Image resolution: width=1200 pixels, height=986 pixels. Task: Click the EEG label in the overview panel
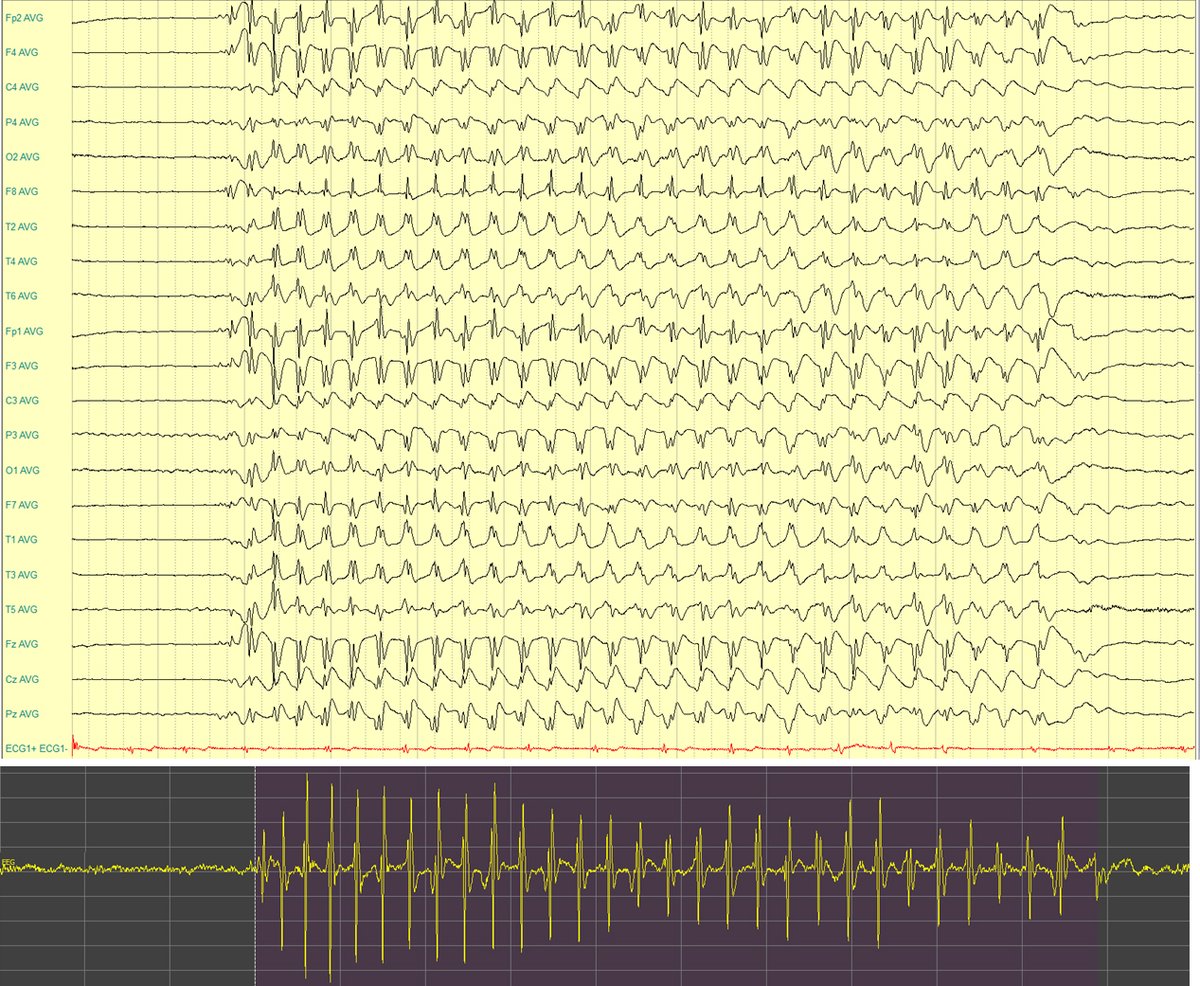click(x=7, y=861)
